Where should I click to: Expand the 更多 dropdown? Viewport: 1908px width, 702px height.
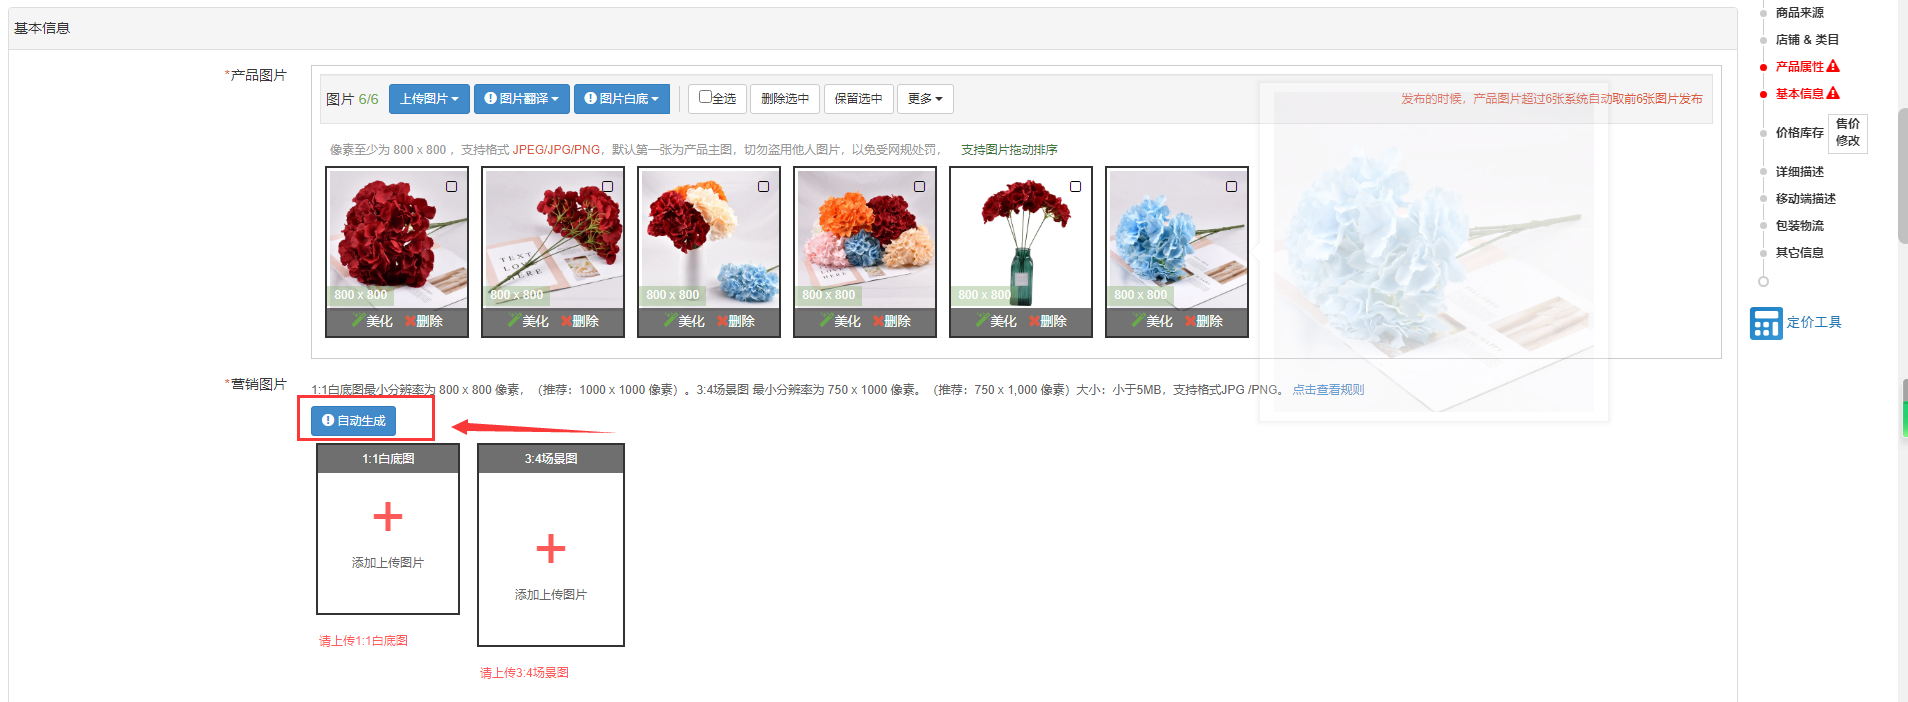click(x=925, y=99)
